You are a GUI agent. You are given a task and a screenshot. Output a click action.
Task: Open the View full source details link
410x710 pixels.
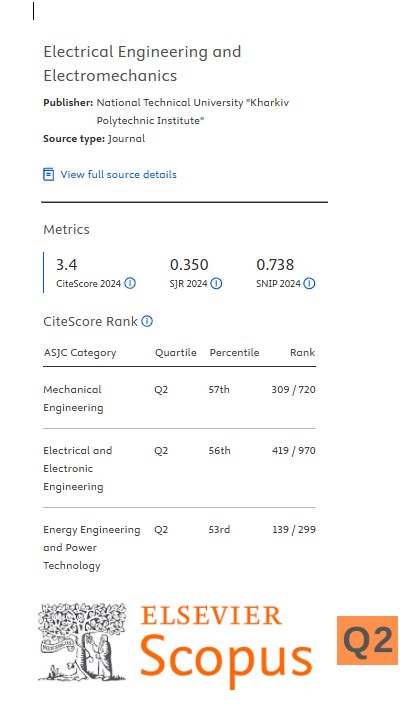(119, 174)
